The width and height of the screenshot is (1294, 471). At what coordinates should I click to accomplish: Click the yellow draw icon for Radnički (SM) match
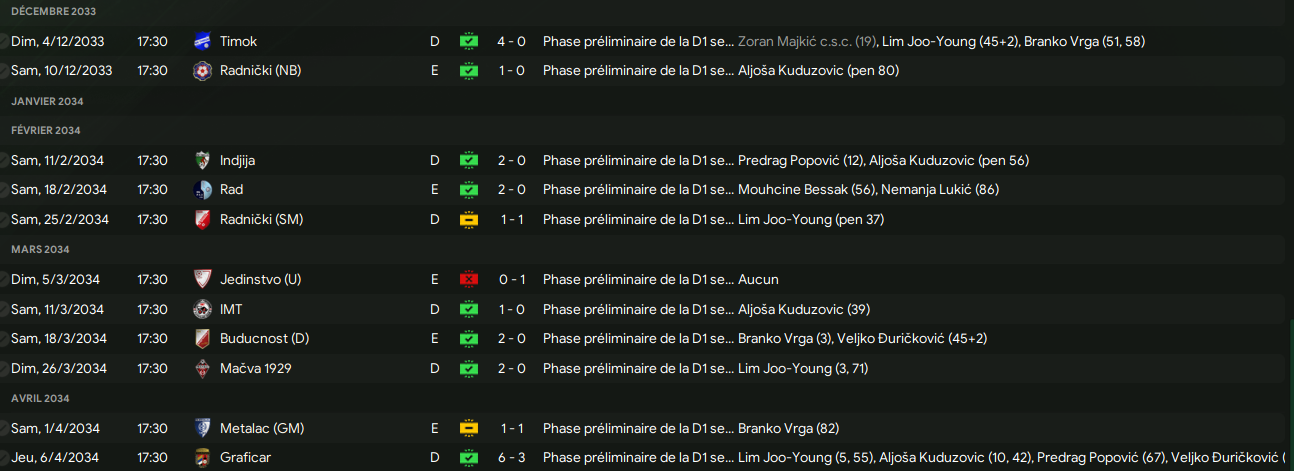[x=468, y=220]
